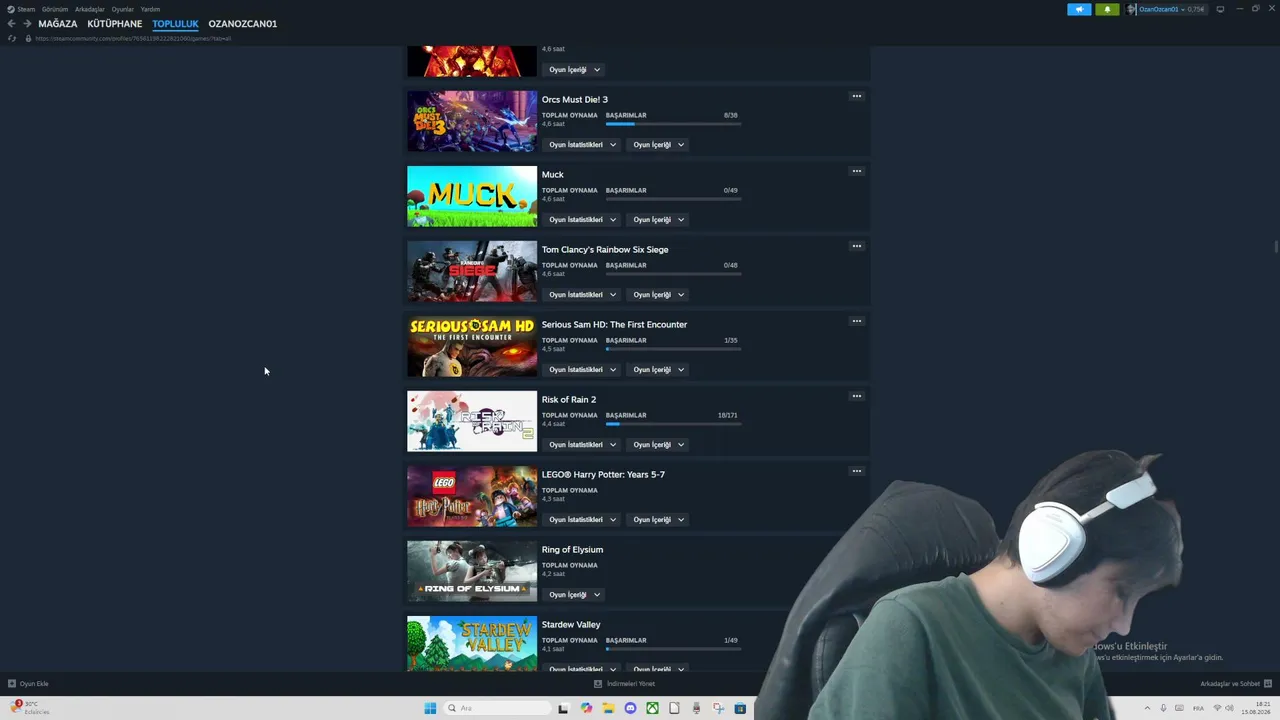
Task: Switch to the MAĞAZA tab
Action: (58, 24)
